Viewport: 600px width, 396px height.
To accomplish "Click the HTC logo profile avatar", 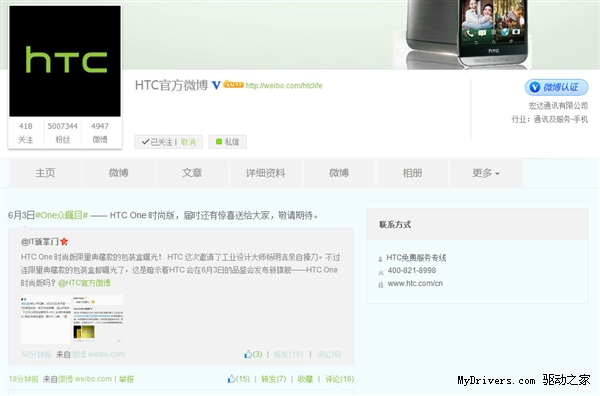I will coord(65,61).
